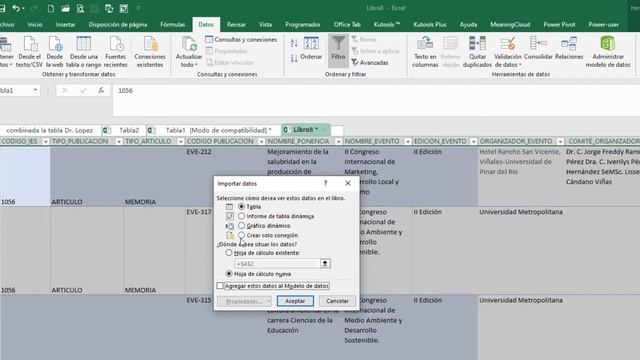Viewport: 640px width, 360px height.
Task: Open the Kutools Plus ribbon tab
Action: (x=430, y=24)
